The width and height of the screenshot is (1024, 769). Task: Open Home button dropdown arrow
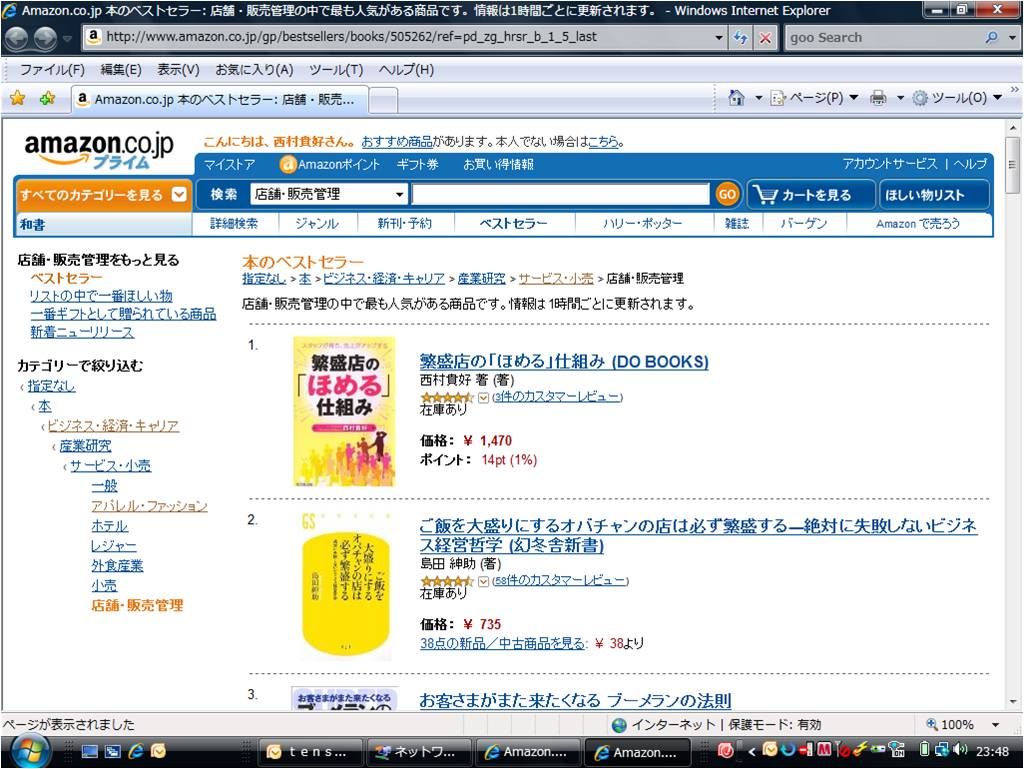(758, 98)
